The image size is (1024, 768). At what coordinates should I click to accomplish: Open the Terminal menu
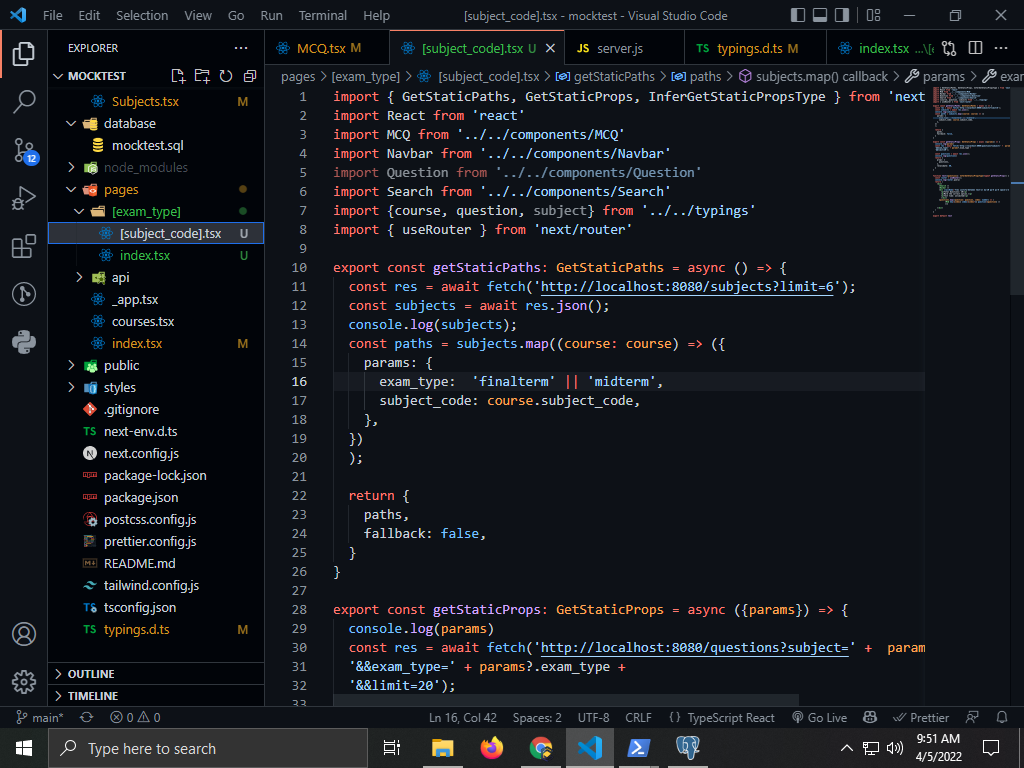tap(322, 16)
